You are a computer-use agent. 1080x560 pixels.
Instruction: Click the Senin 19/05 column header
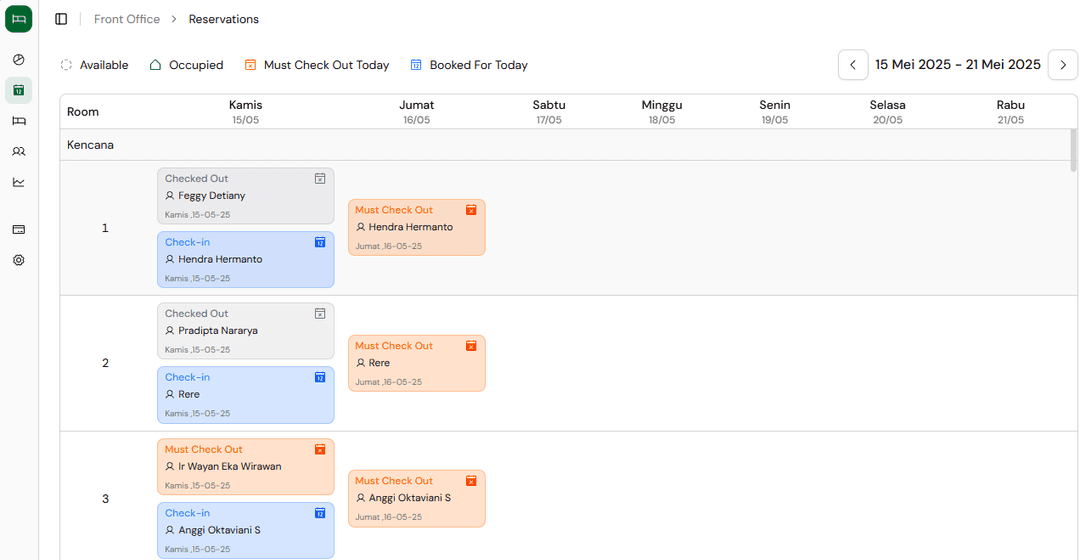point(775,112)
